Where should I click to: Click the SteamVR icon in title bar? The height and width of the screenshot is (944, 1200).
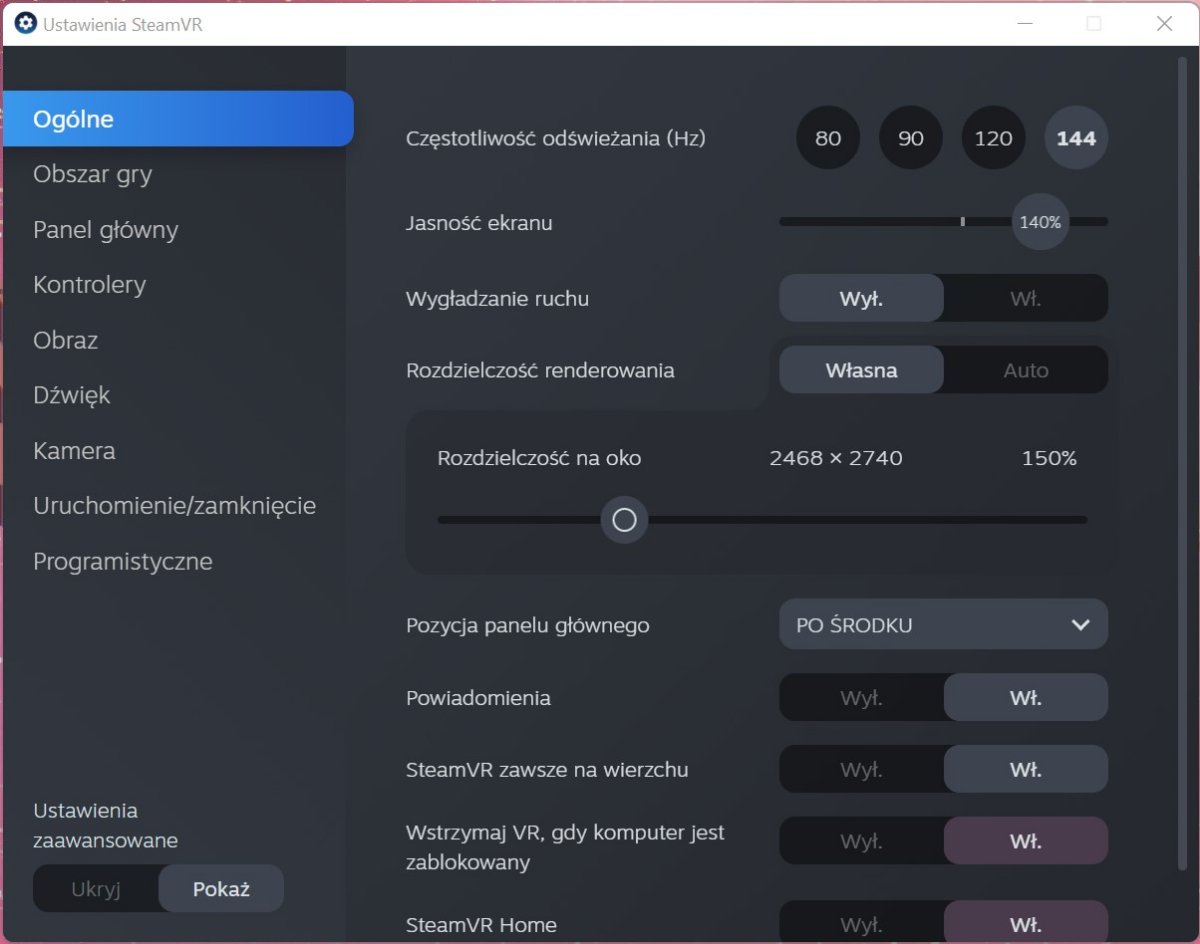click(25, 23)
